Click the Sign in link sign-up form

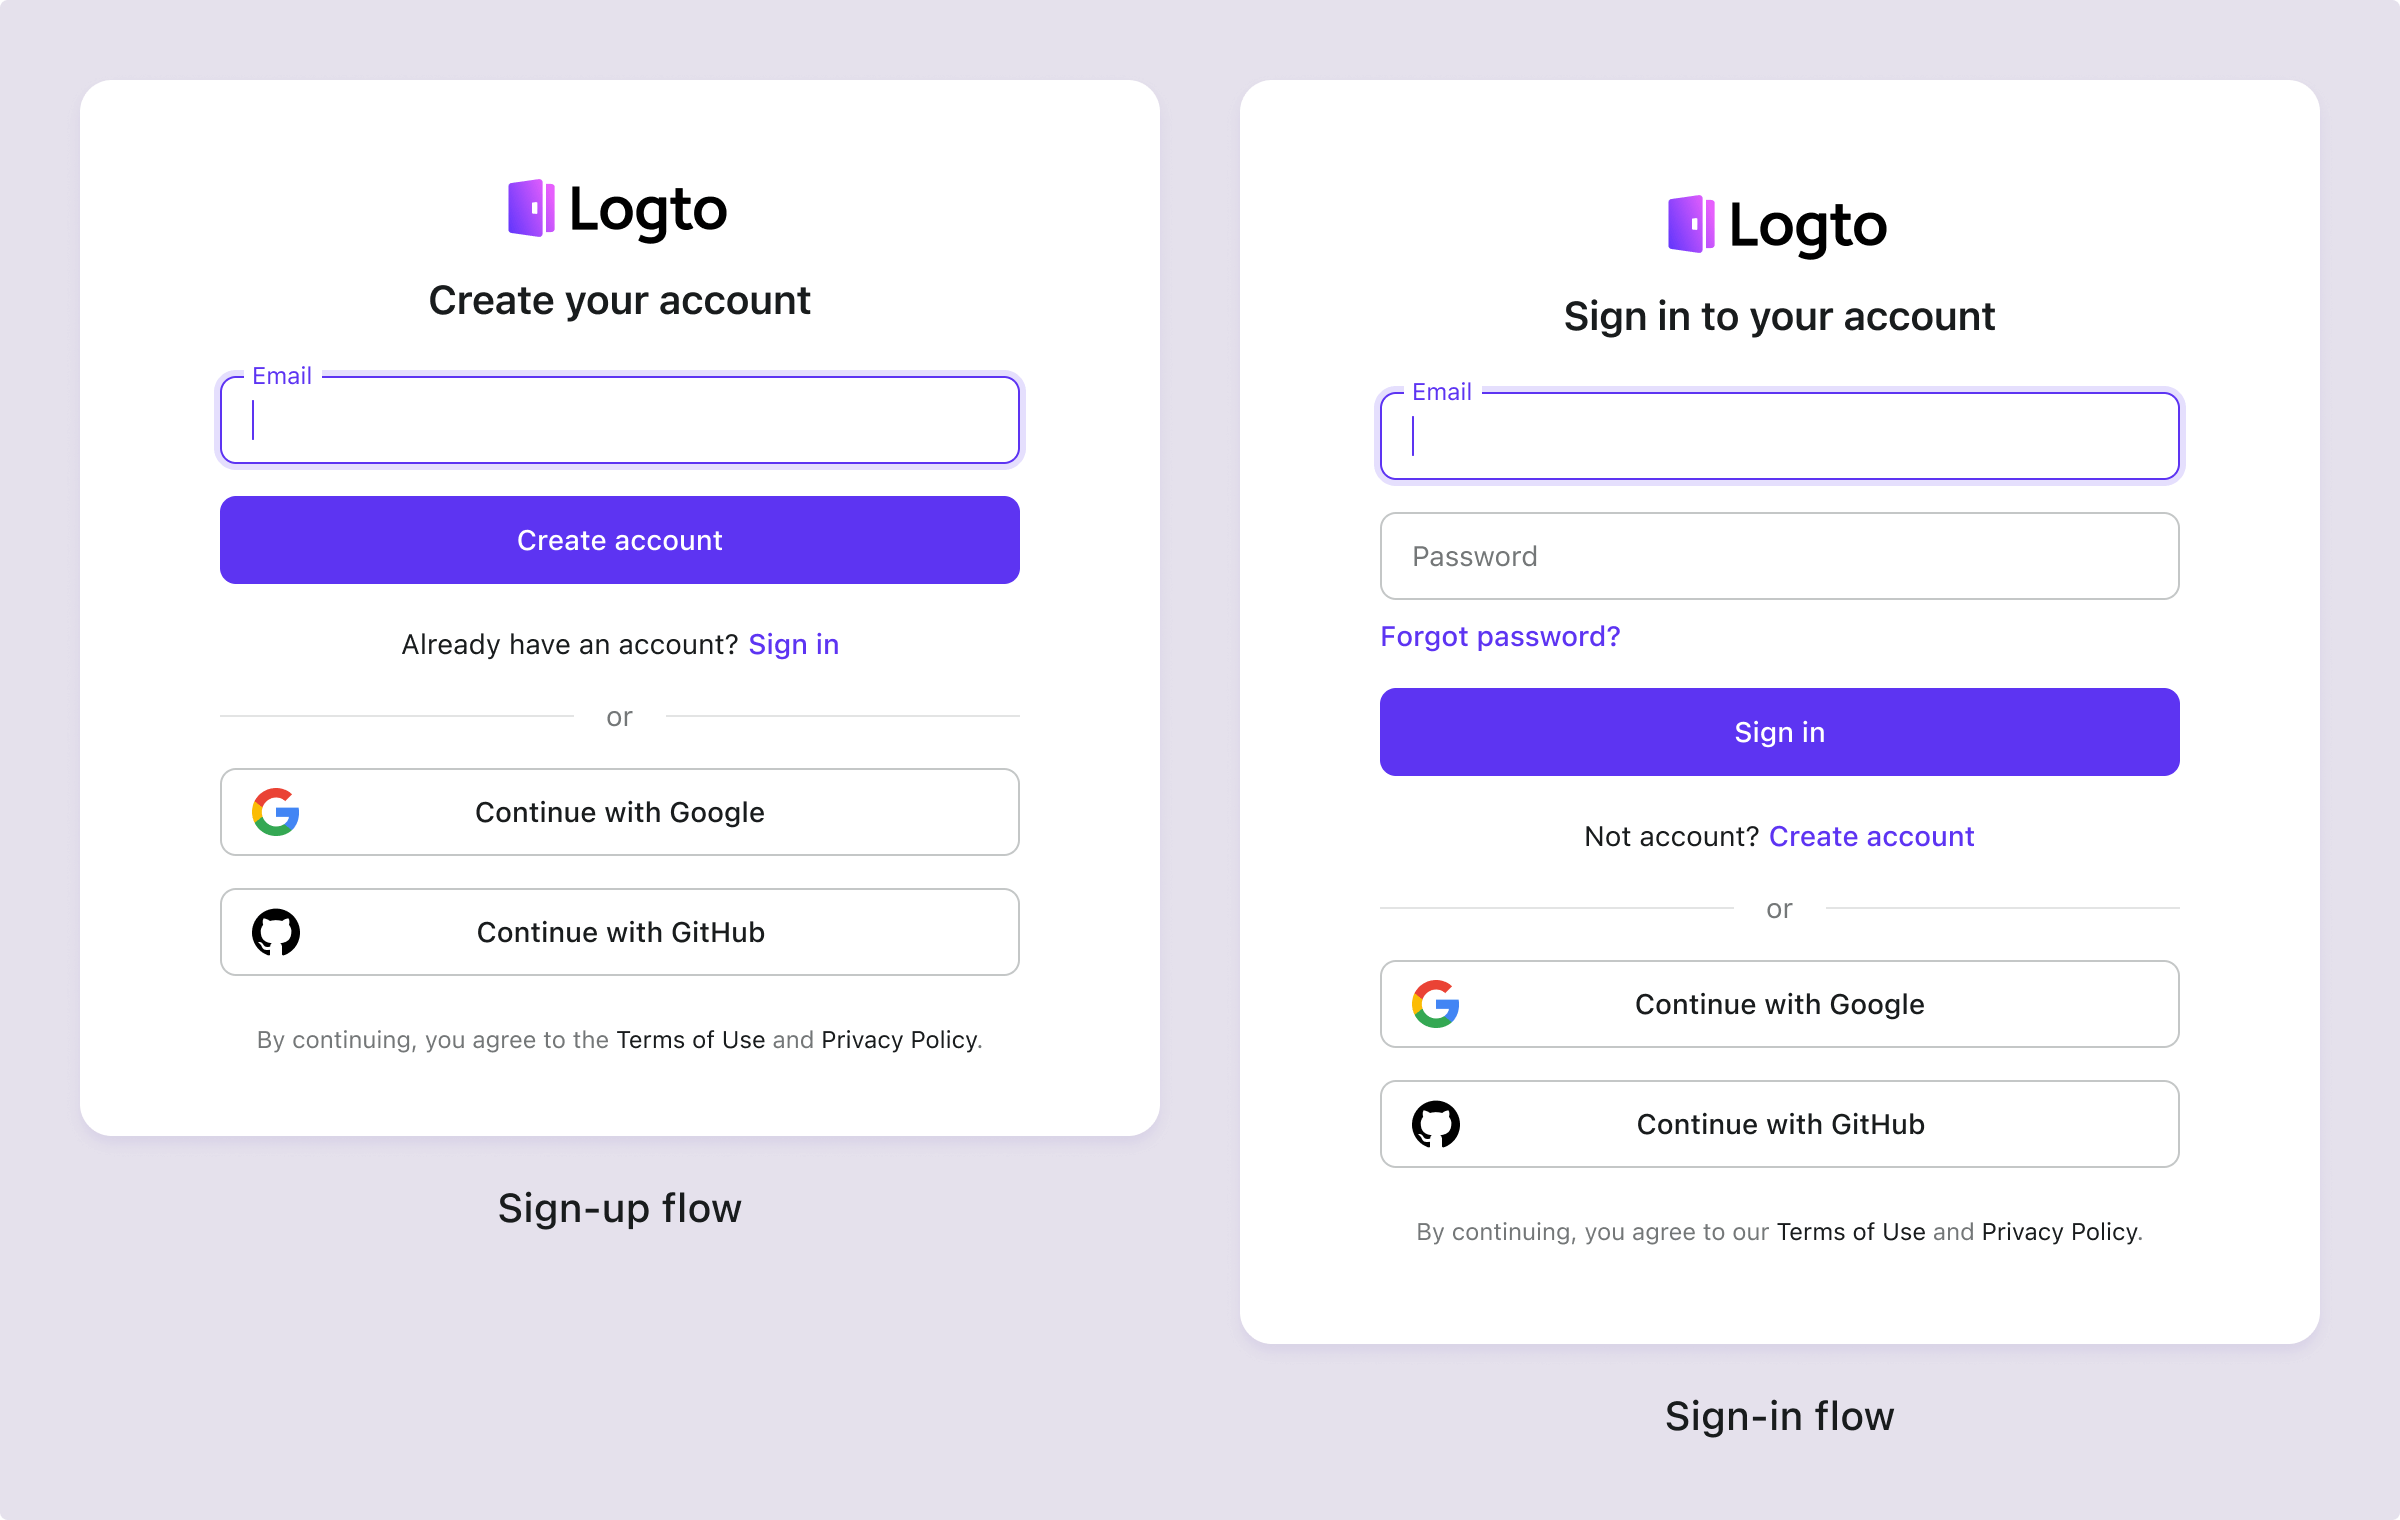pos(794,642)
